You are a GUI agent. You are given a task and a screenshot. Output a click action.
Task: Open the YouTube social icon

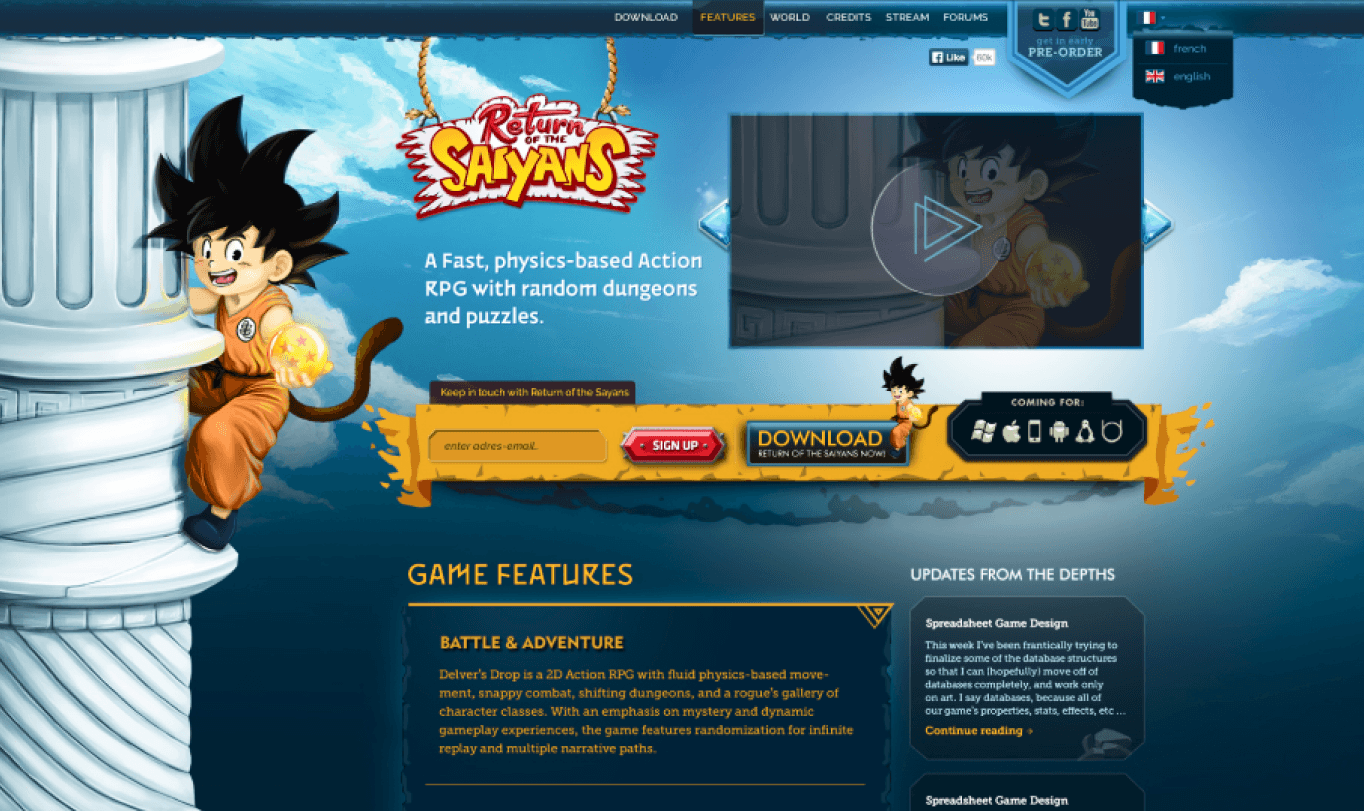(x=1089, y=20)
